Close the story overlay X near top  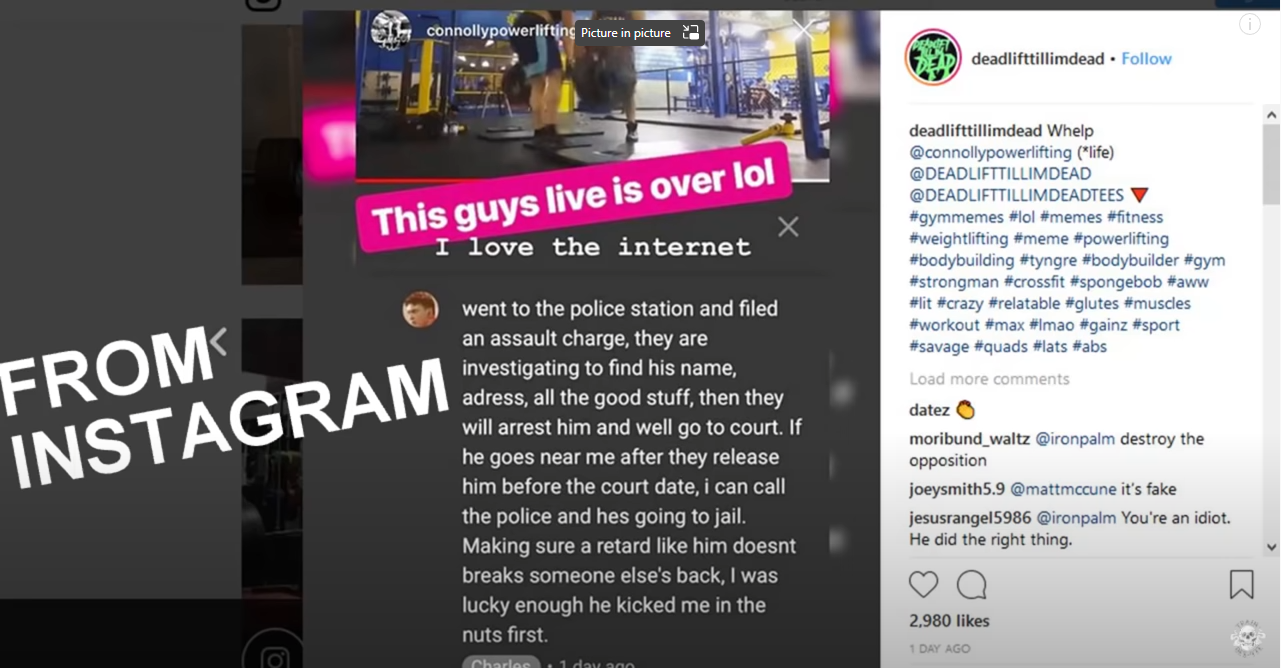click(804, 30)
